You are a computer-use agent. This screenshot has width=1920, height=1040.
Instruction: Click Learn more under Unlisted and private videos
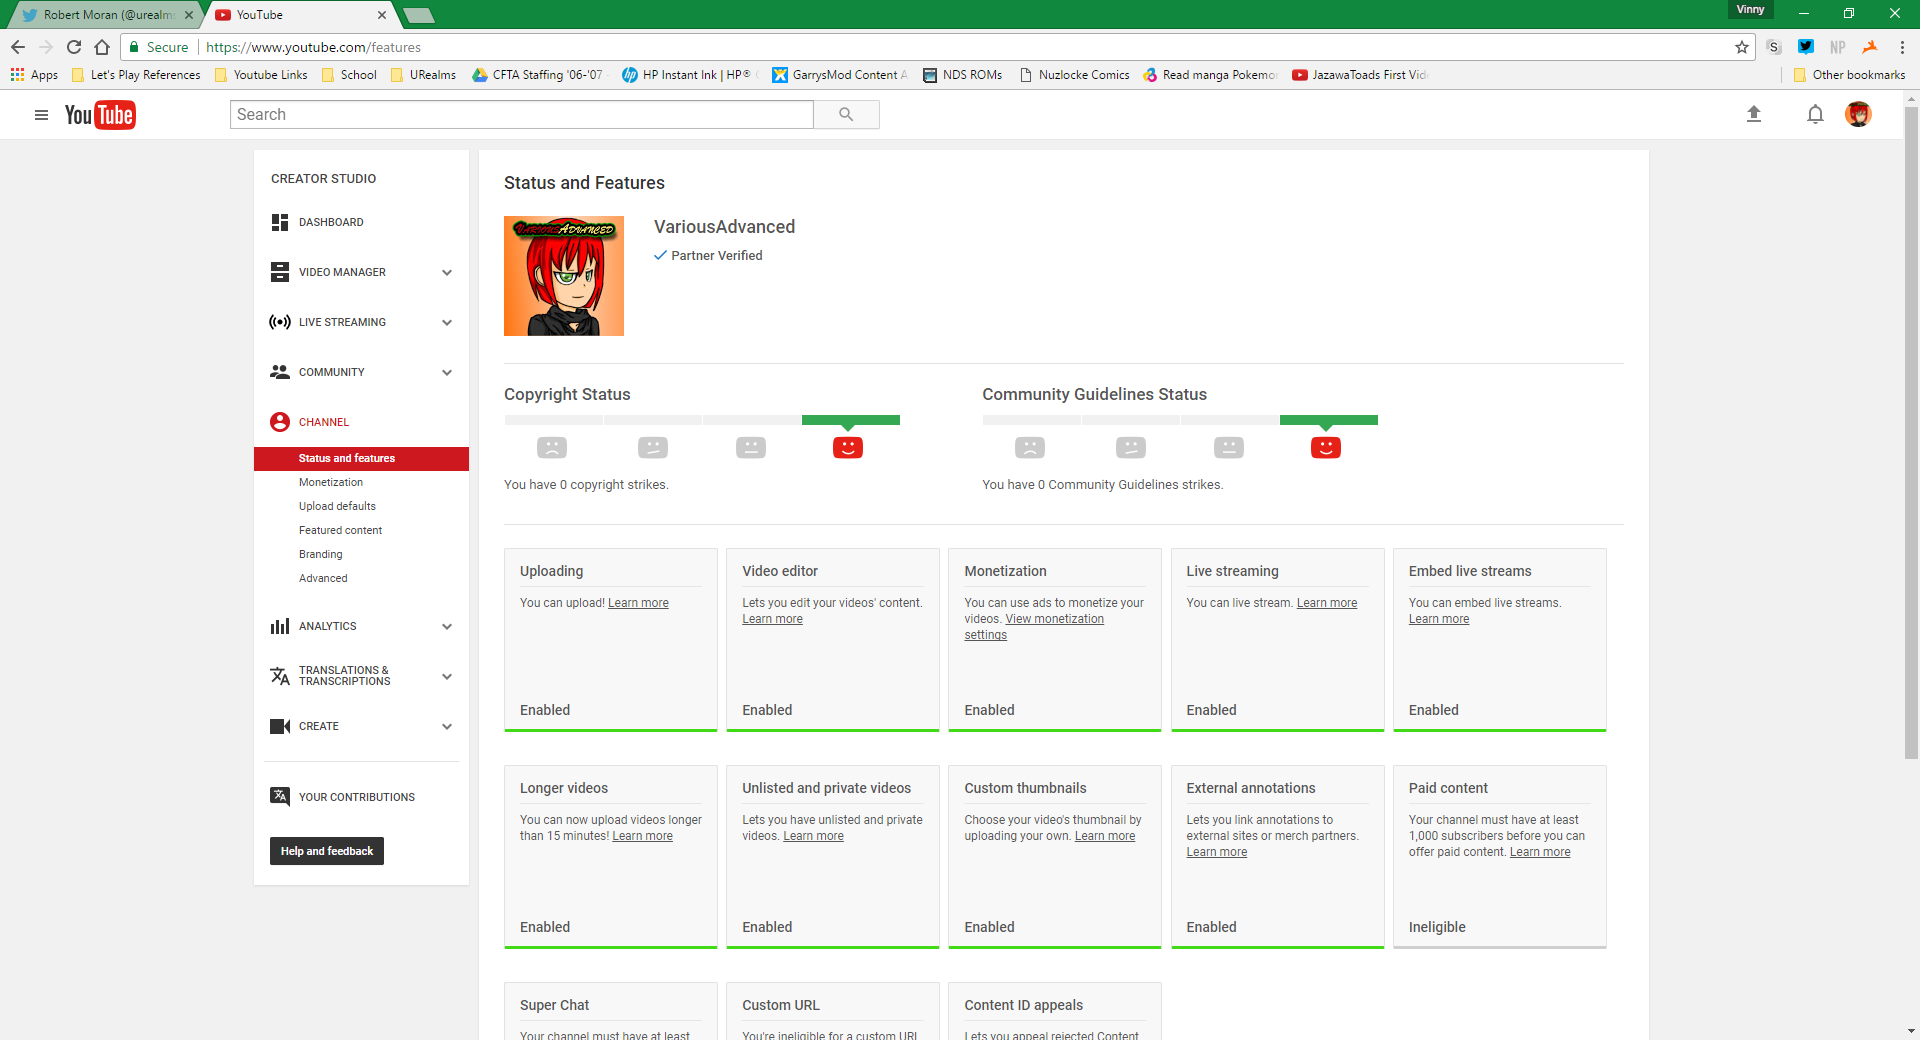pyautogui.click(x=813, y=836)
